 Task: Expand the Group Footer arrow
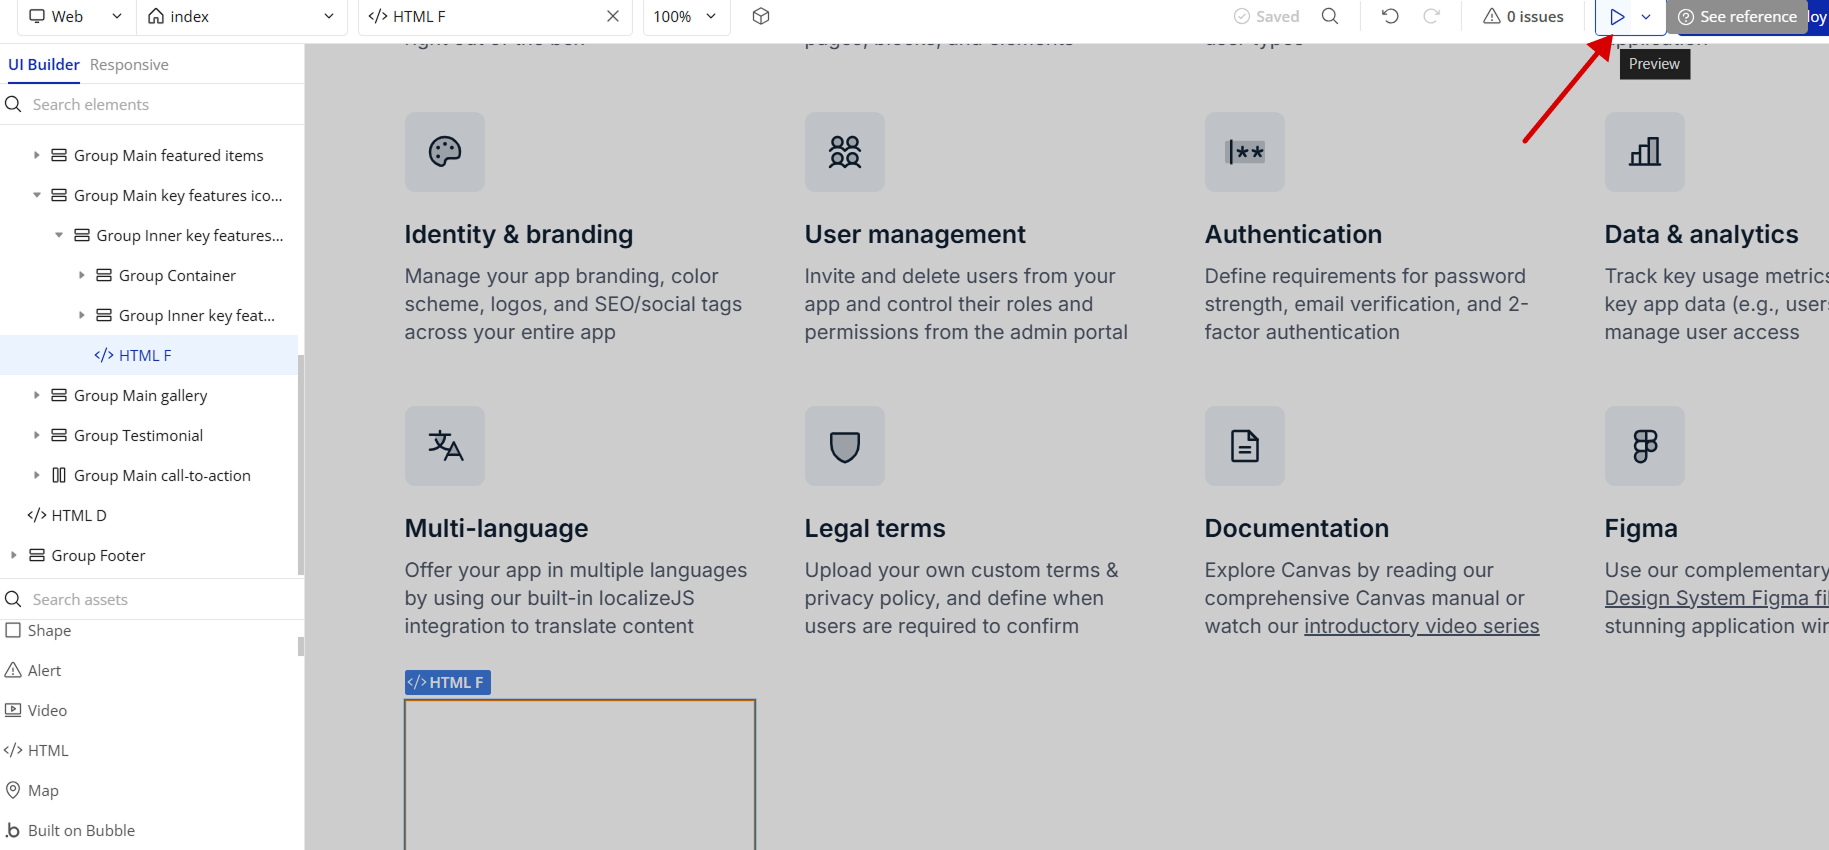pyautogui.click(x=14, y=555)
